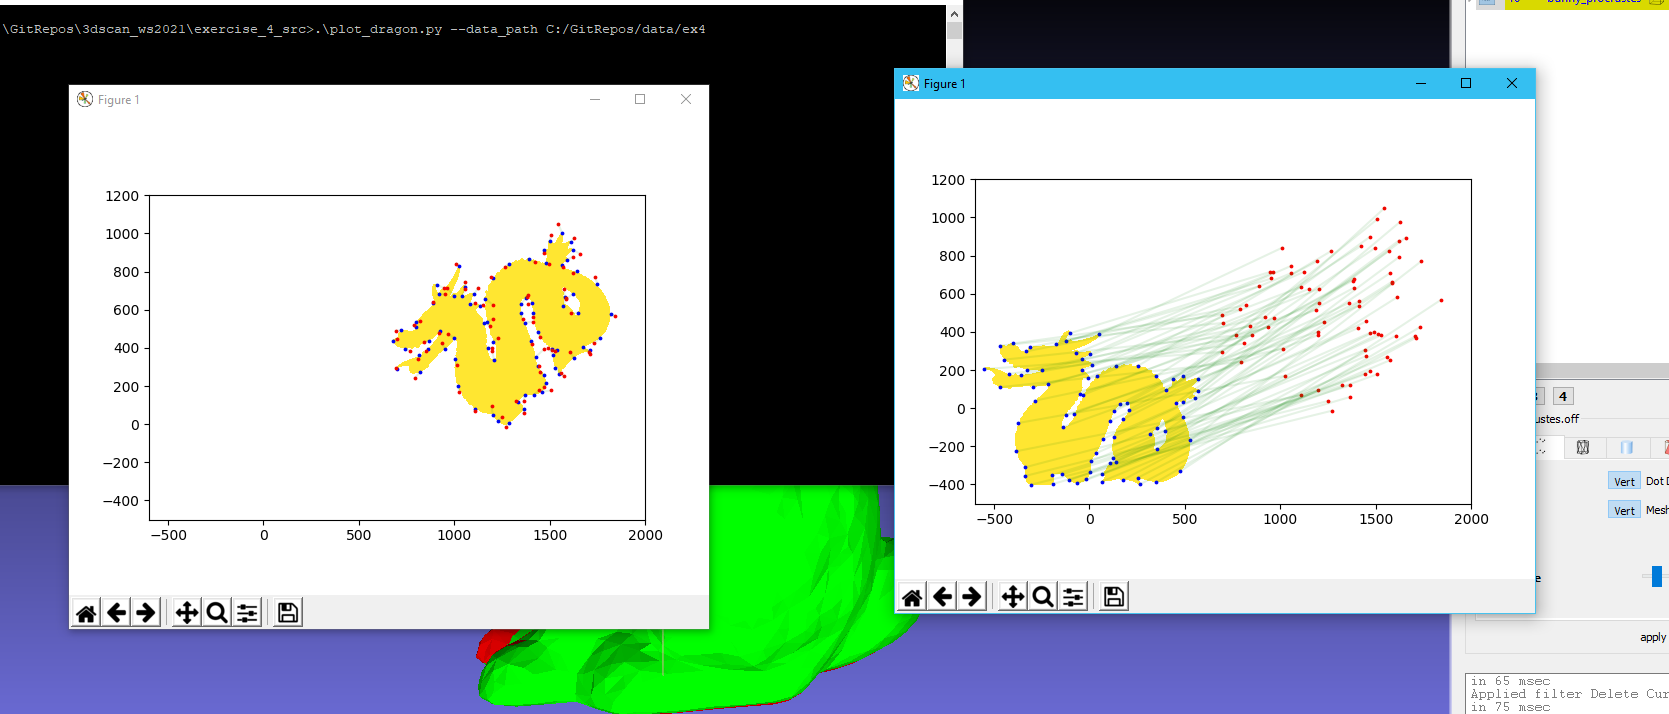Activate Zoom magnifier in right figure

(1043, 597)
